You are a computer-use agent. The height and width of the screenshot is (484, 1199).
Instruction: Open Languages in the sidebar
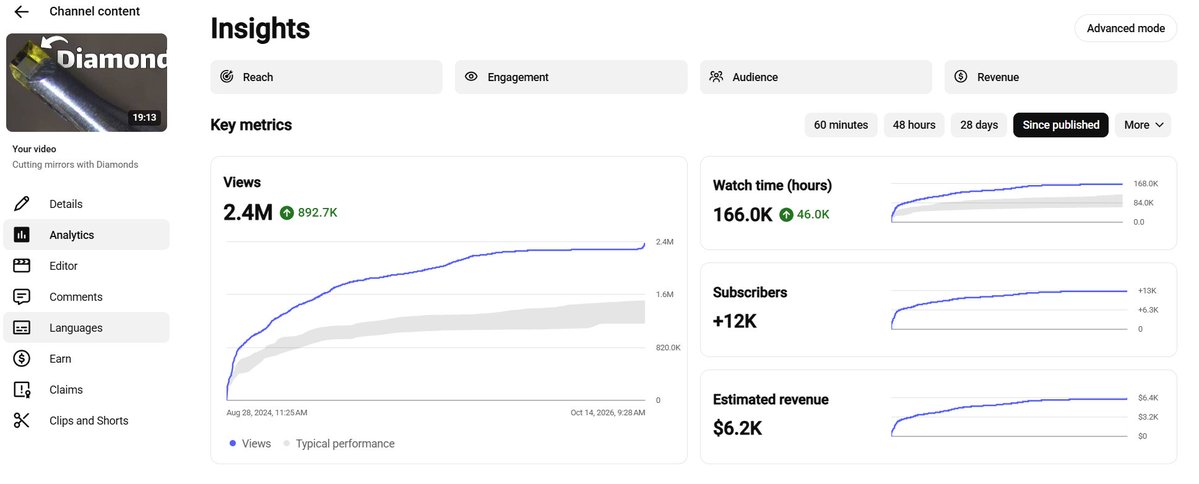tap(86, 327)
